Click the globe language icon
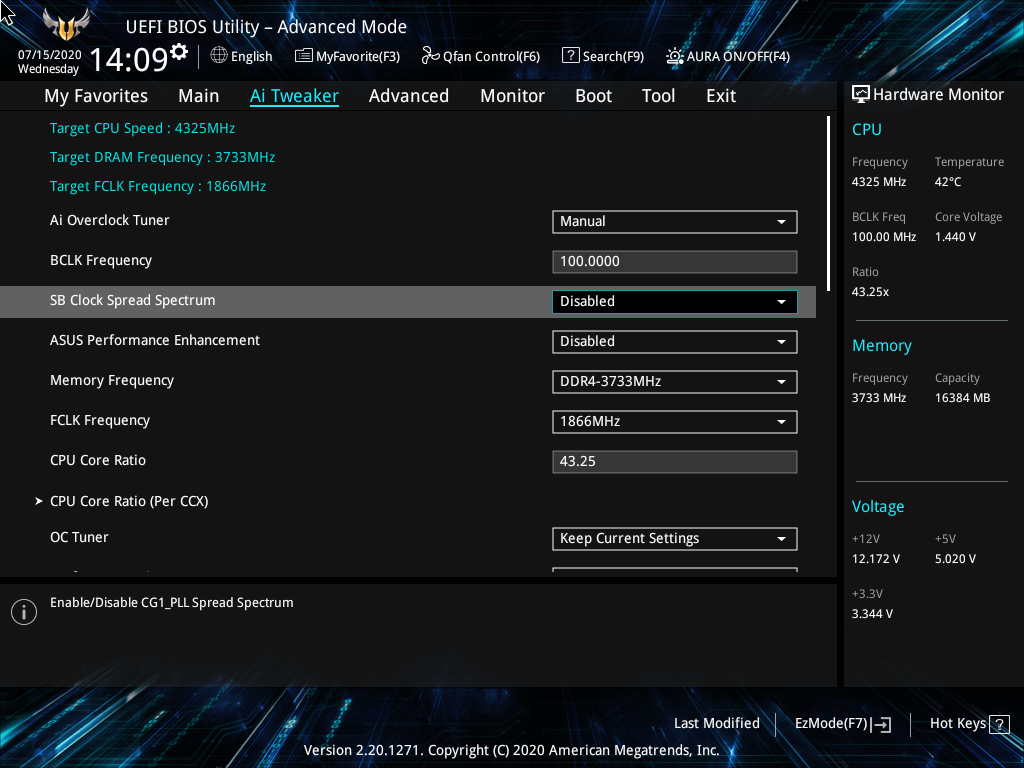This screenshot has width=1024, height=768. point(219,56)
